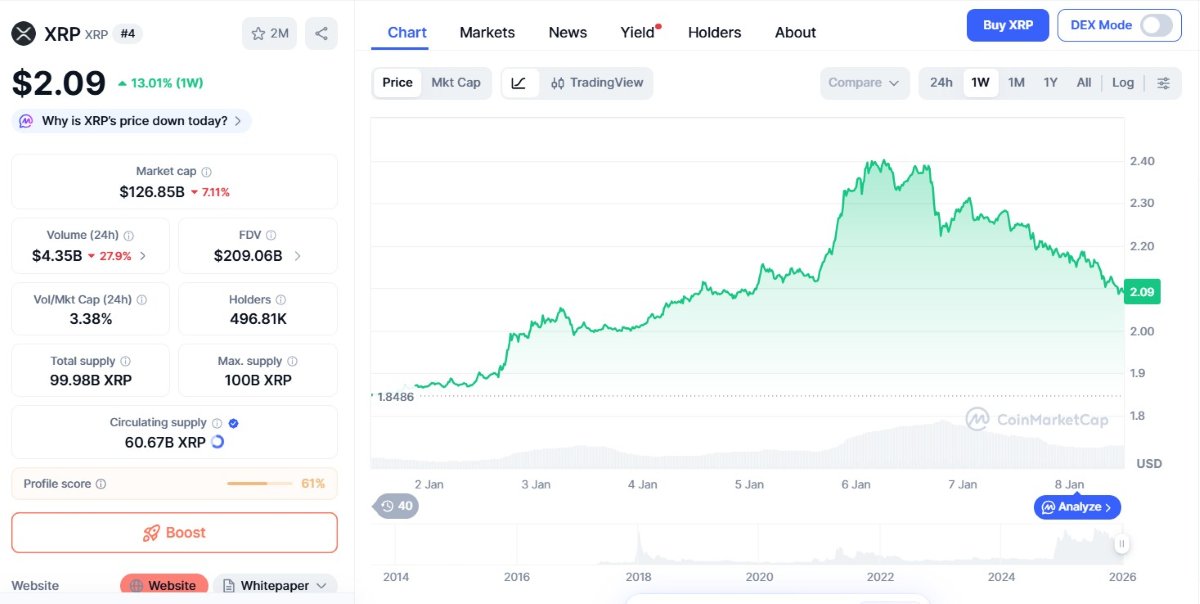Screen dimensions: 1200x604
Task: Select All time range
Action: [1084, 83]
